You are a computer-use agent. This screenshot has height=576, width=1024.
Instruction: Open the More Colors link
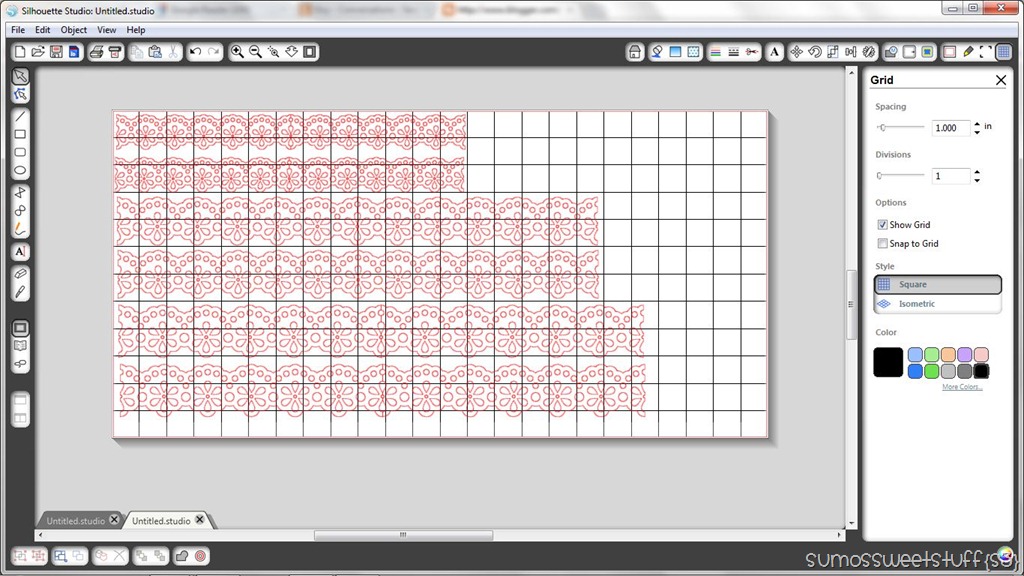[x=962, y=387]
